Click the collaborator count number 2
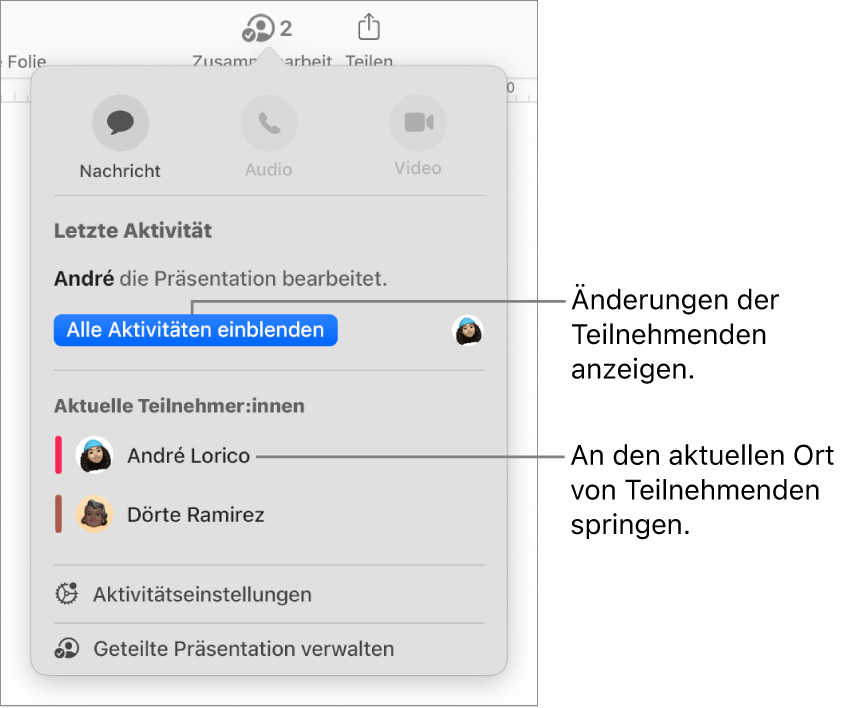 click(x=286, y=28)
